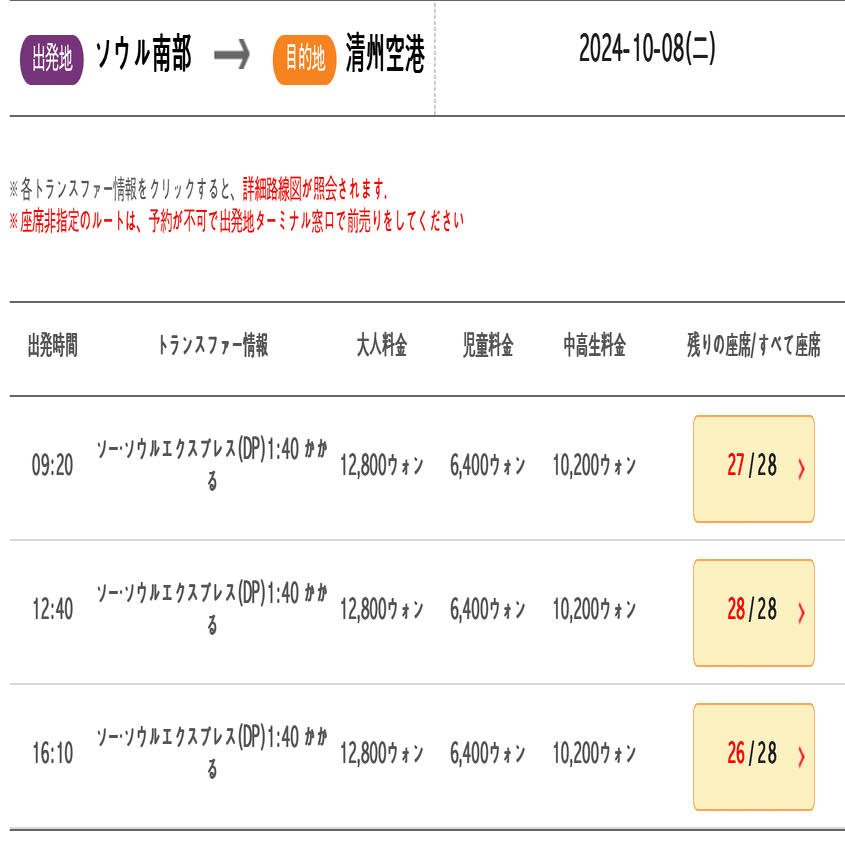Click the orange 目的地 destination badge
Viewport: 845px width, 845px height.
pos(304,59)
